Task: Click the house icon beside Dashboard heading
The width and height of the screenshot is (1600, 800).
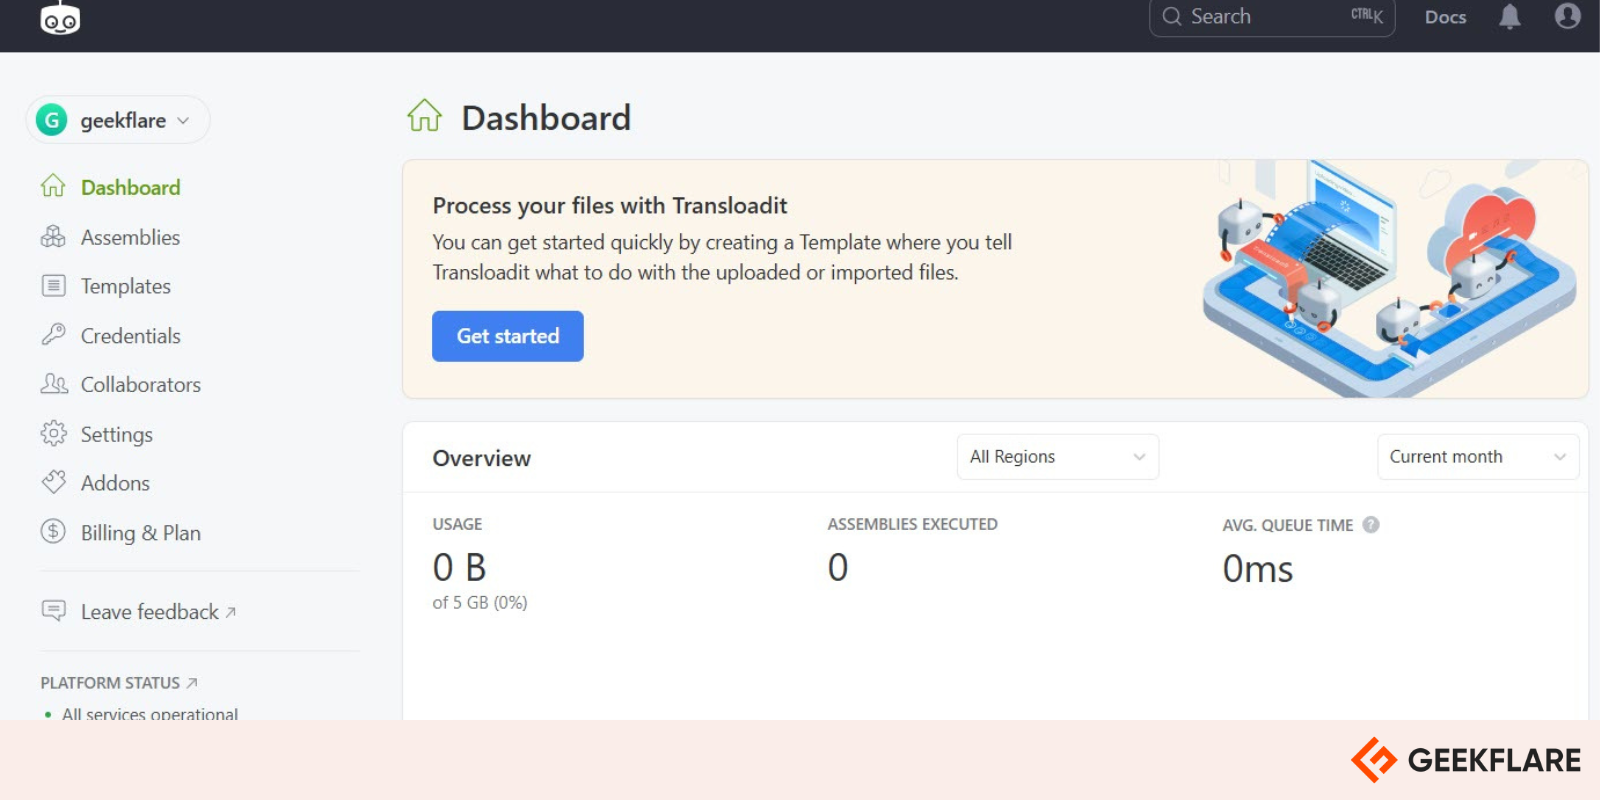Action: pyautogui.click(x=424, y=116)
